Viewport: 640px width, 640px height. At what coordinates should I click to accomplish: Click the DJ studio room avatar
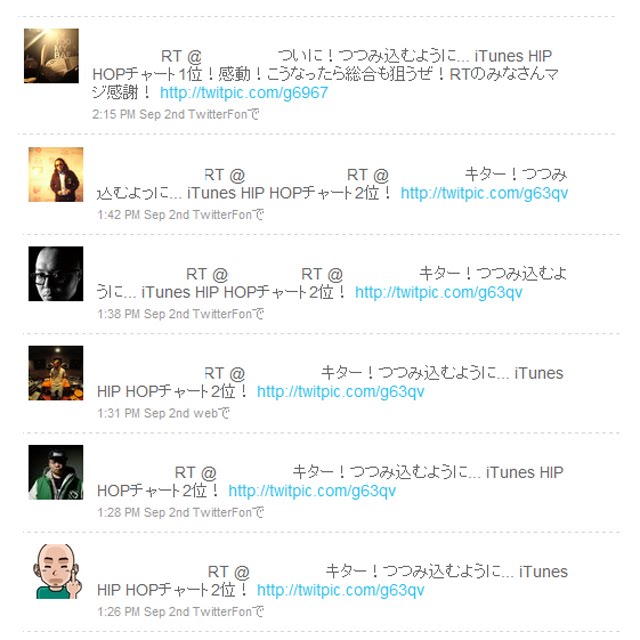point(56,373)
